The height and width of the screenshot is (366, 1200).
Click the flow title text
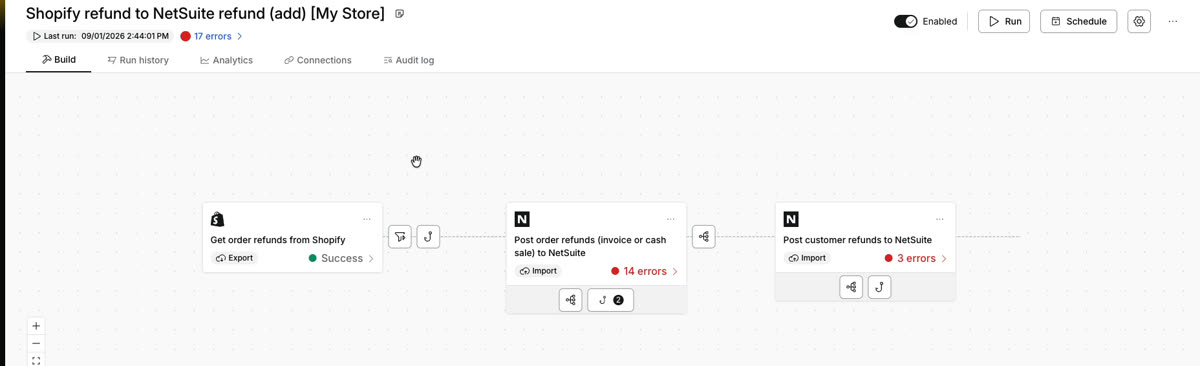[205, 14]
